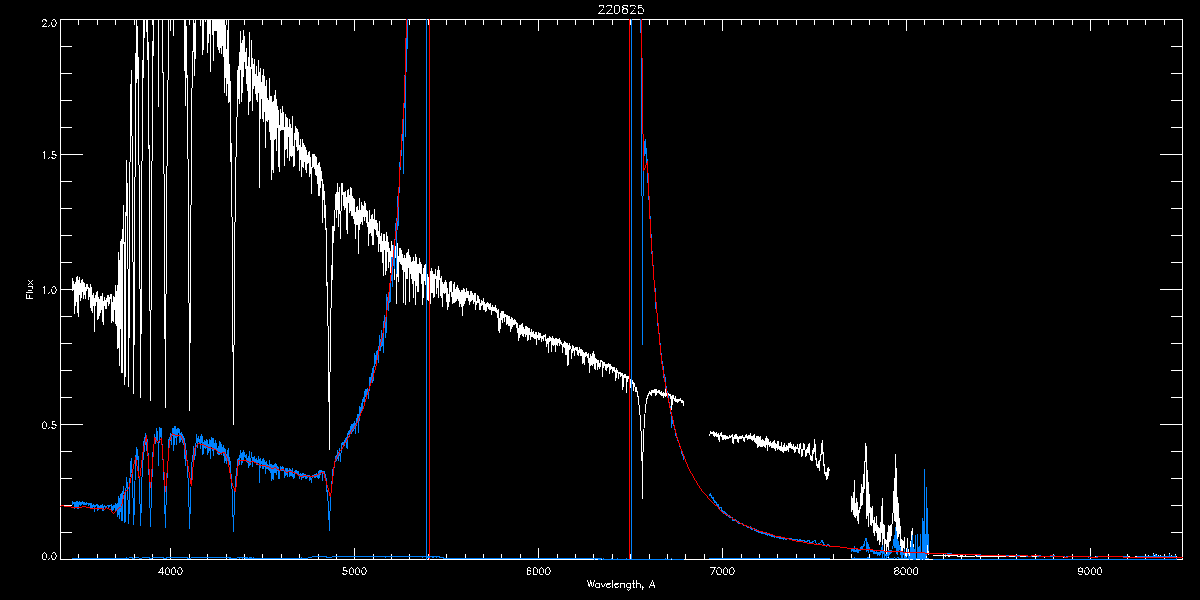Click the 5000 x-axis tick label
The height and width of the screenshot is (600, 1200).
click(354, 571)
